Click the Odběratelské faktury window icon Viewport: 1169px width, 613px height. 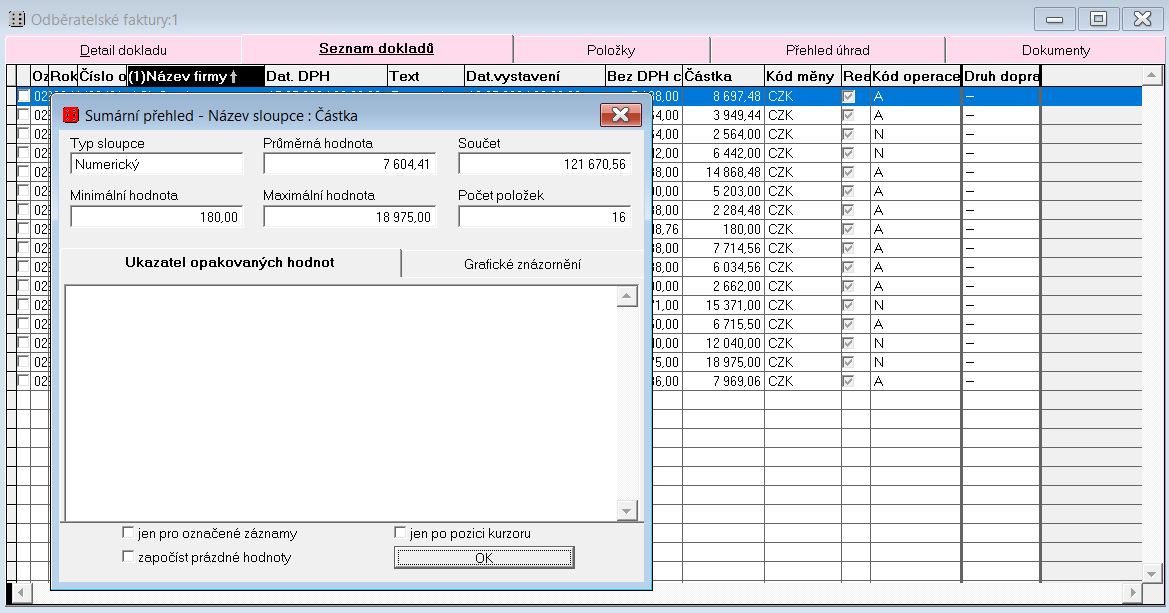pos(16,19)
